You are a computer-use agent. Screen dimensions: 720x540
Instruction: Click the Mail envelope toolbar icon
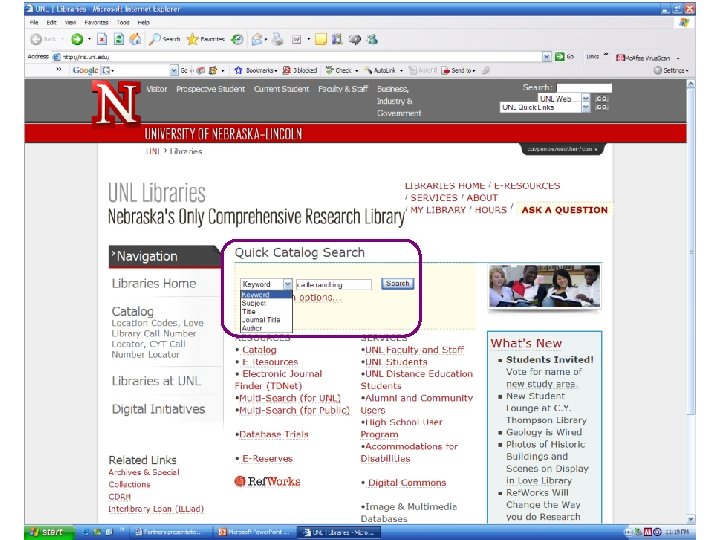tap(257, 39)
